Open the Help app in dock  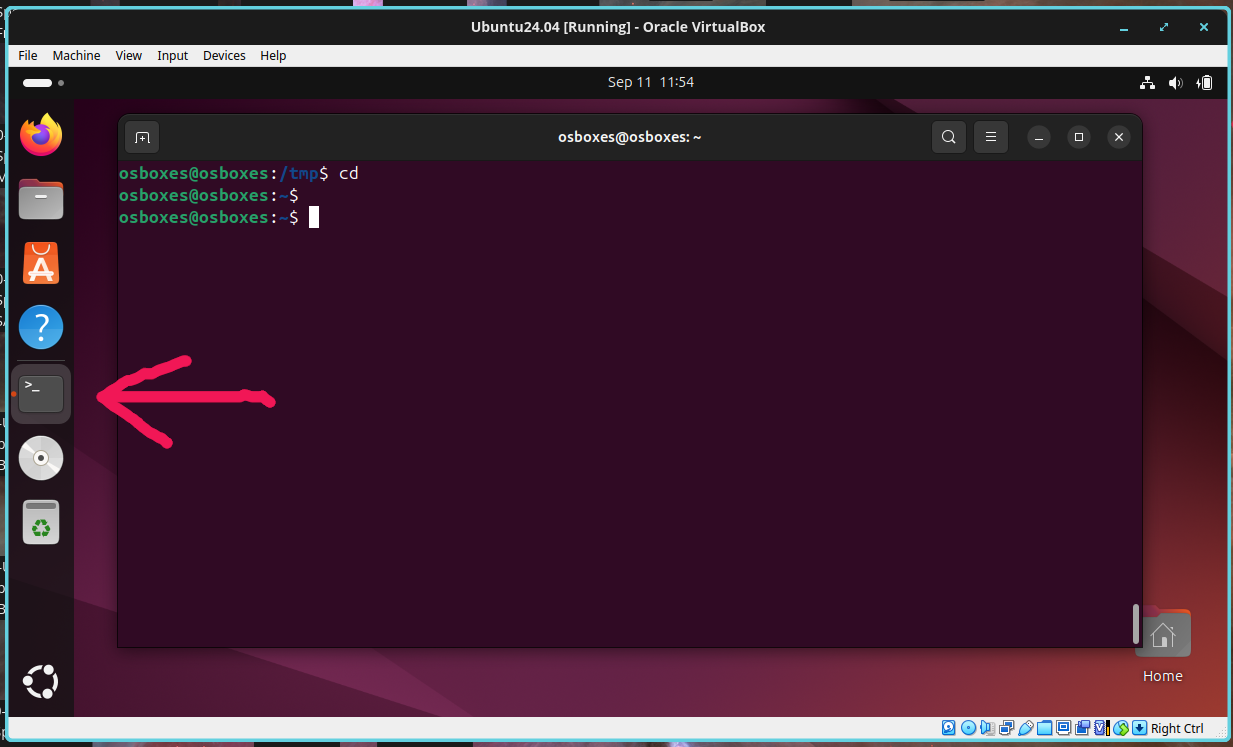coord(41,327)
